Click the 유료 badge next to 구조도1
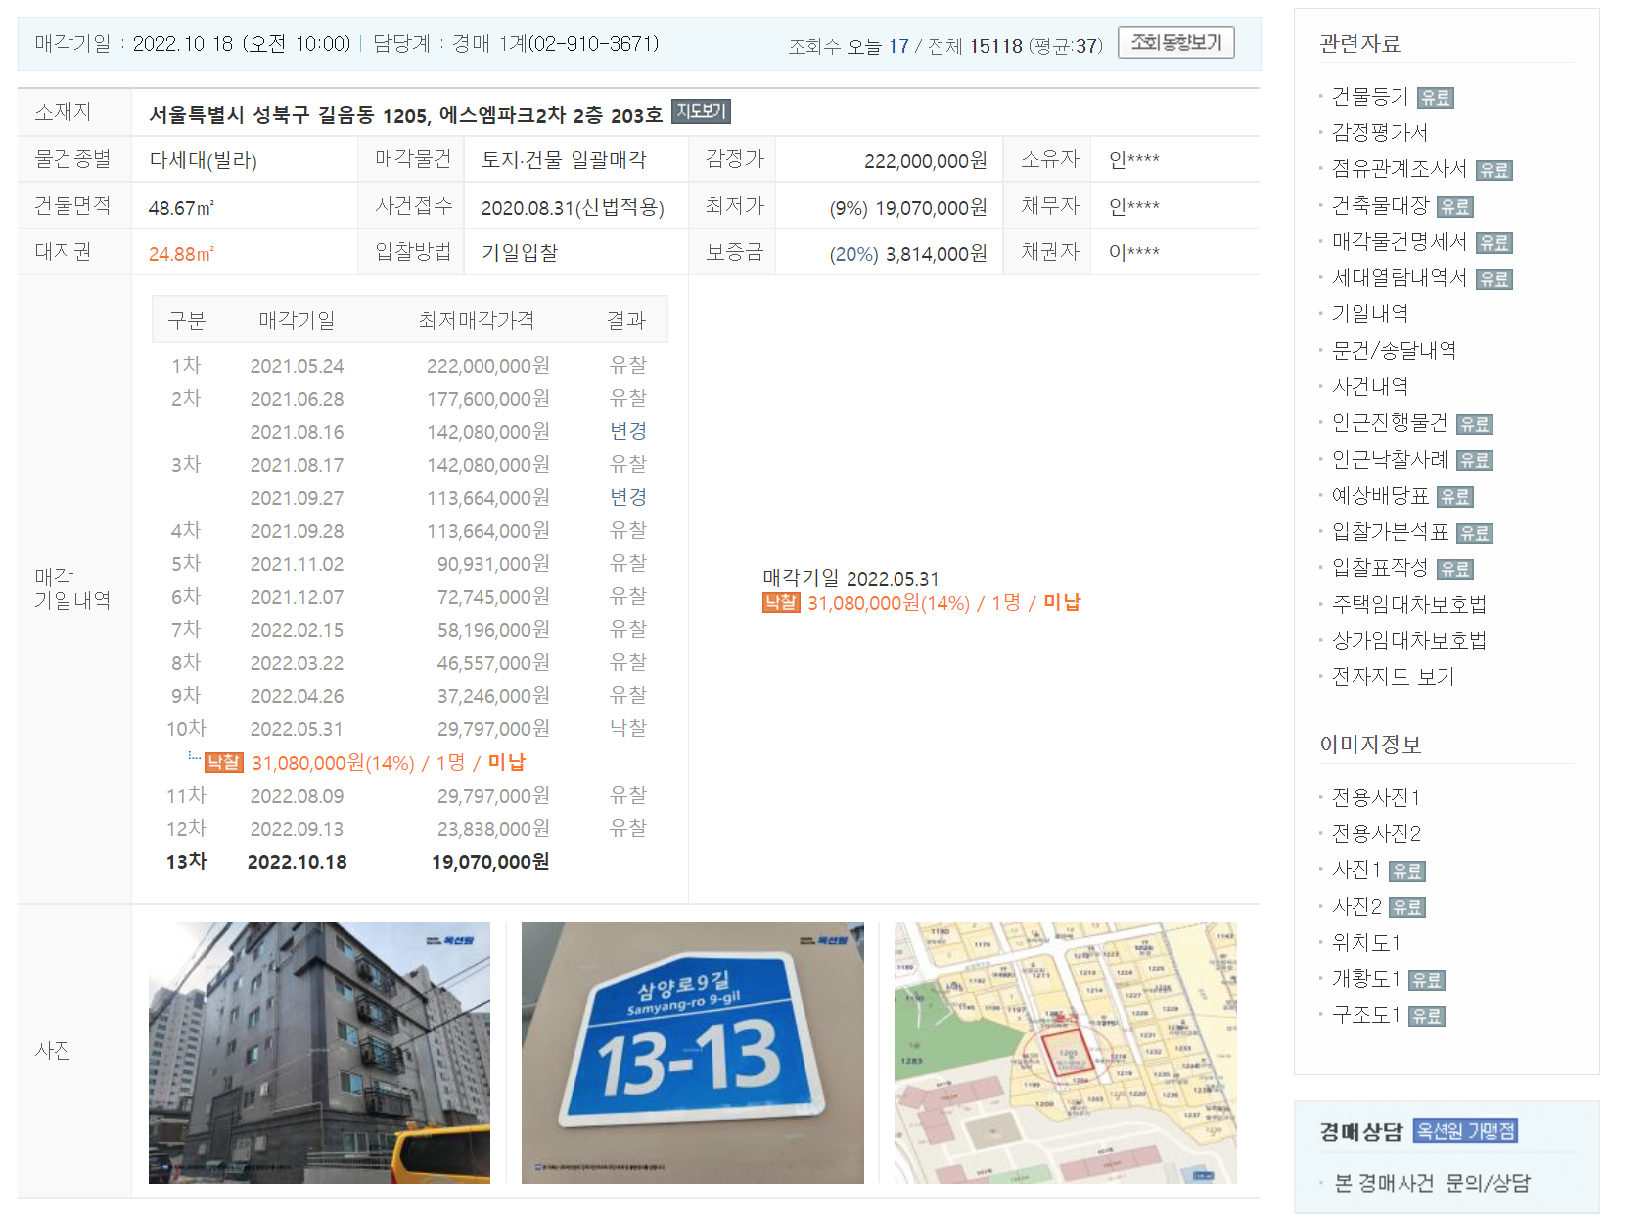The height and width of the screenshot is (1220, 1643). 1427,1016
